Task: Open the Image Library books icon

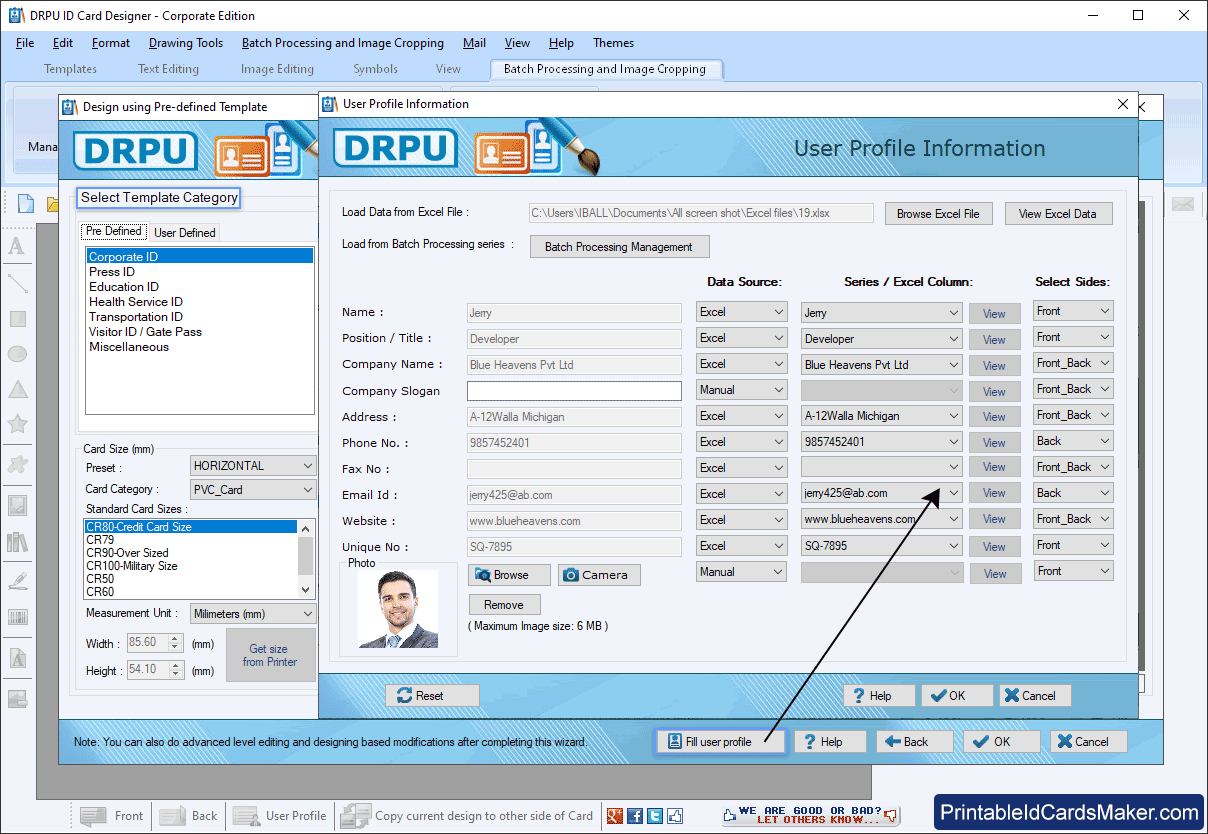Action: (x=17, y=542)
